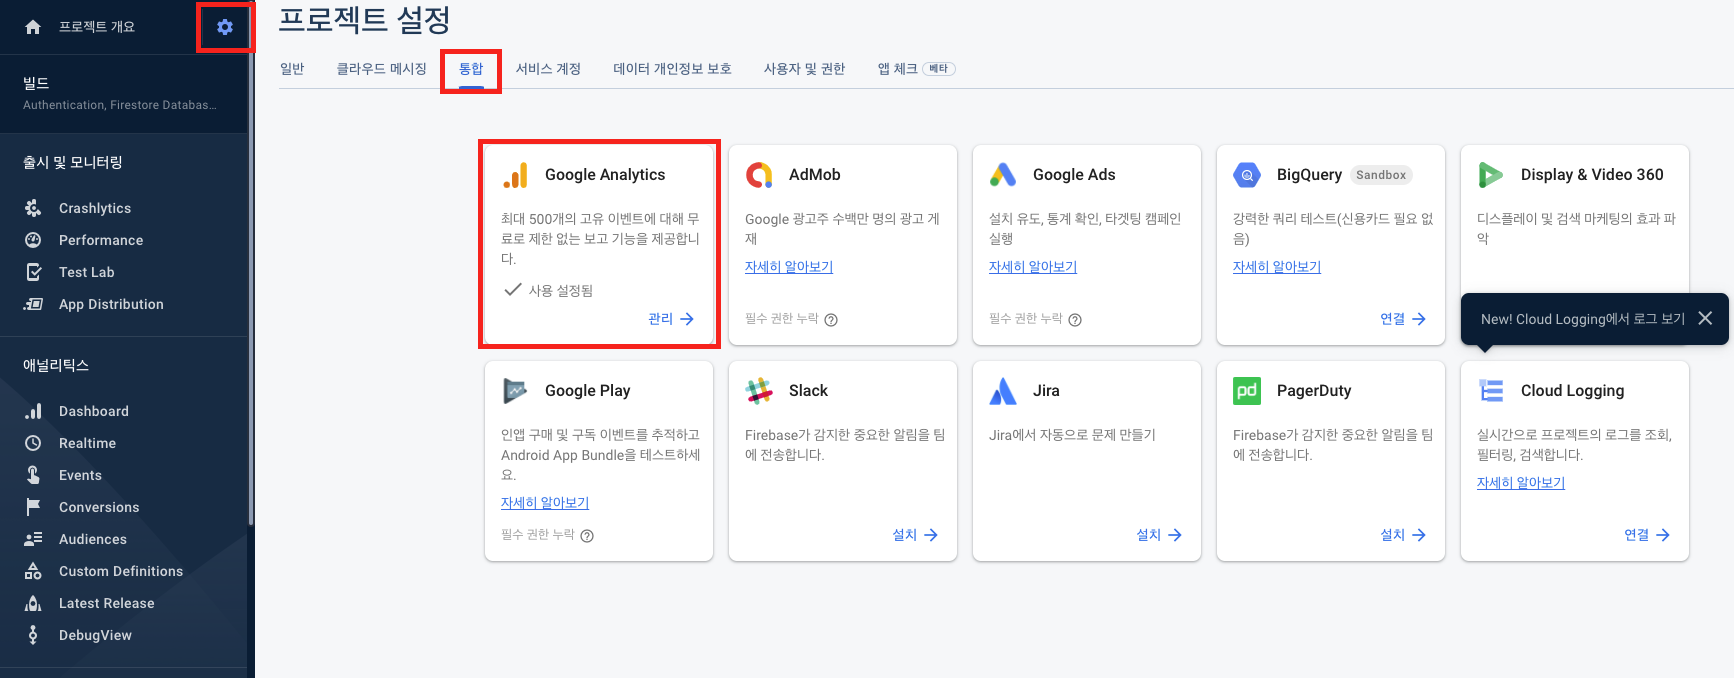Open Cloud Logging 자세히 알아보기 link
The image size is (1734, 678).
coord(1521,483)
